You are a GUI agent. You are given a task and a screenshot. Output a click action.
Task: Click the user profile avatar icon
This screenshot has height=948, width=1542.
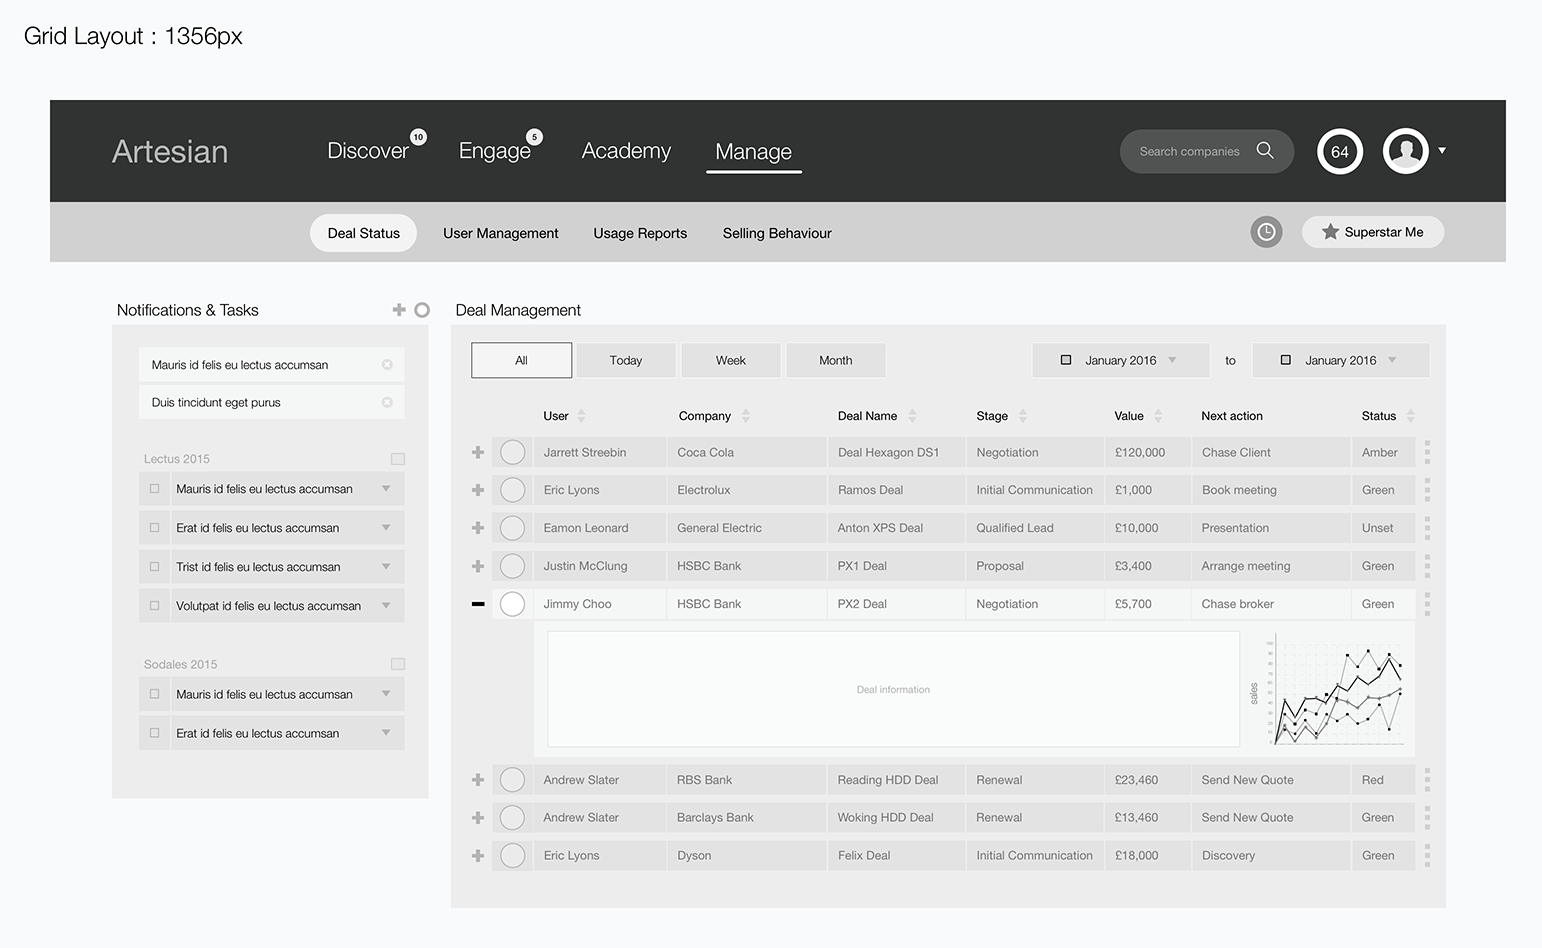click(x=1405, y=151)
